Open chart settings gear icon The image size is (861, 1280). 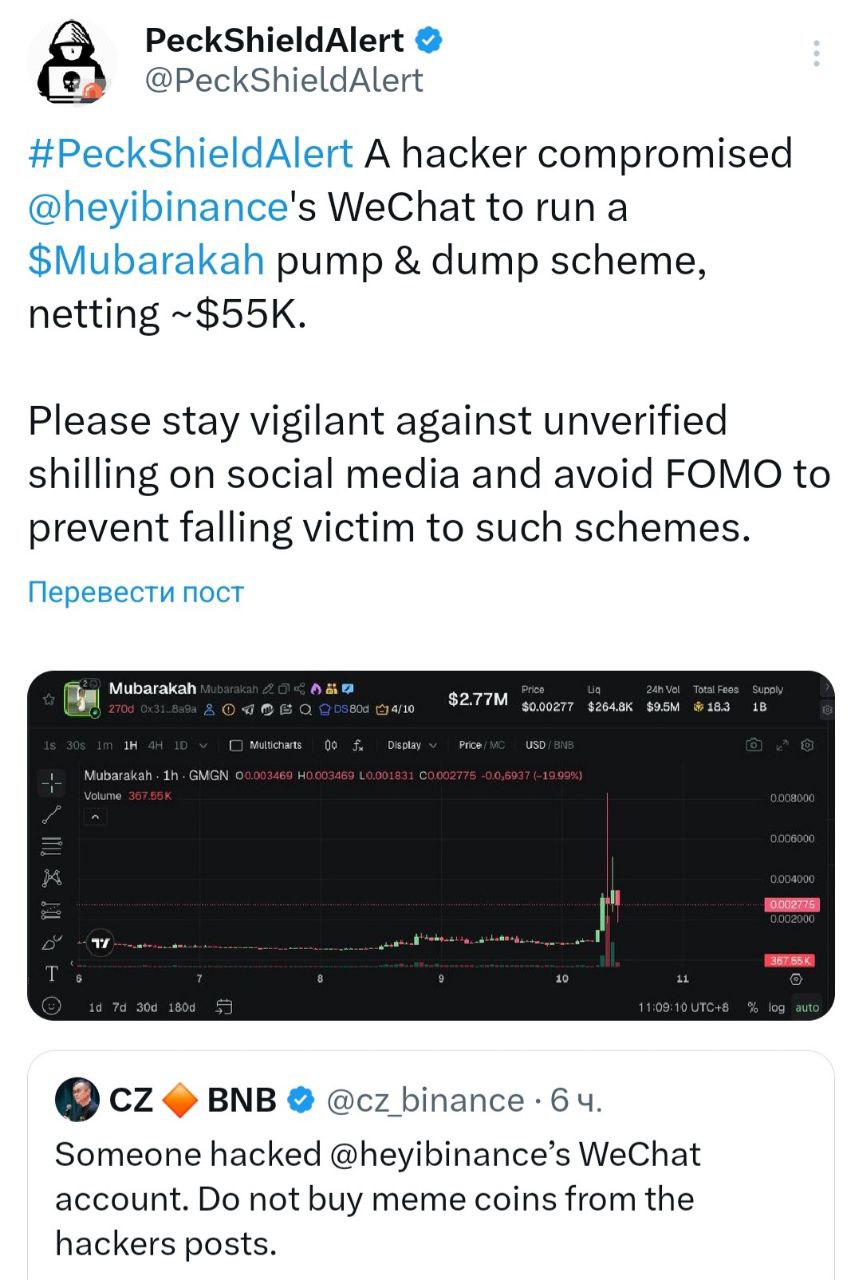[808, 745]
